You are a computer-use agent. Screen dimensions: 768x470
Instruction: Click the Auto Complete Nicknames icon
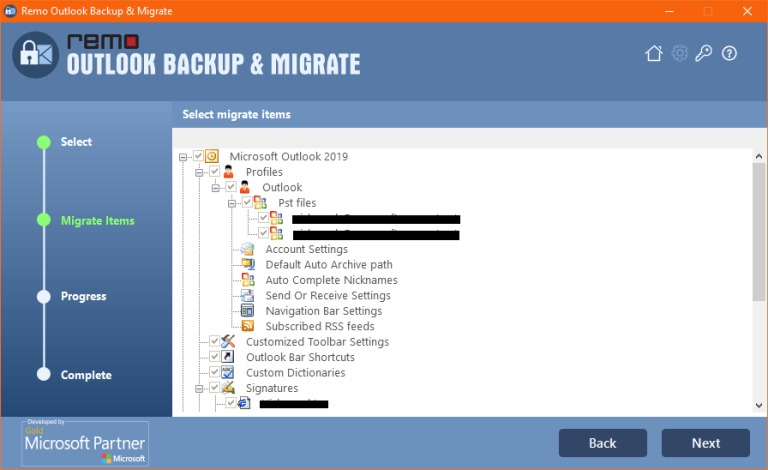pos(248,280)
